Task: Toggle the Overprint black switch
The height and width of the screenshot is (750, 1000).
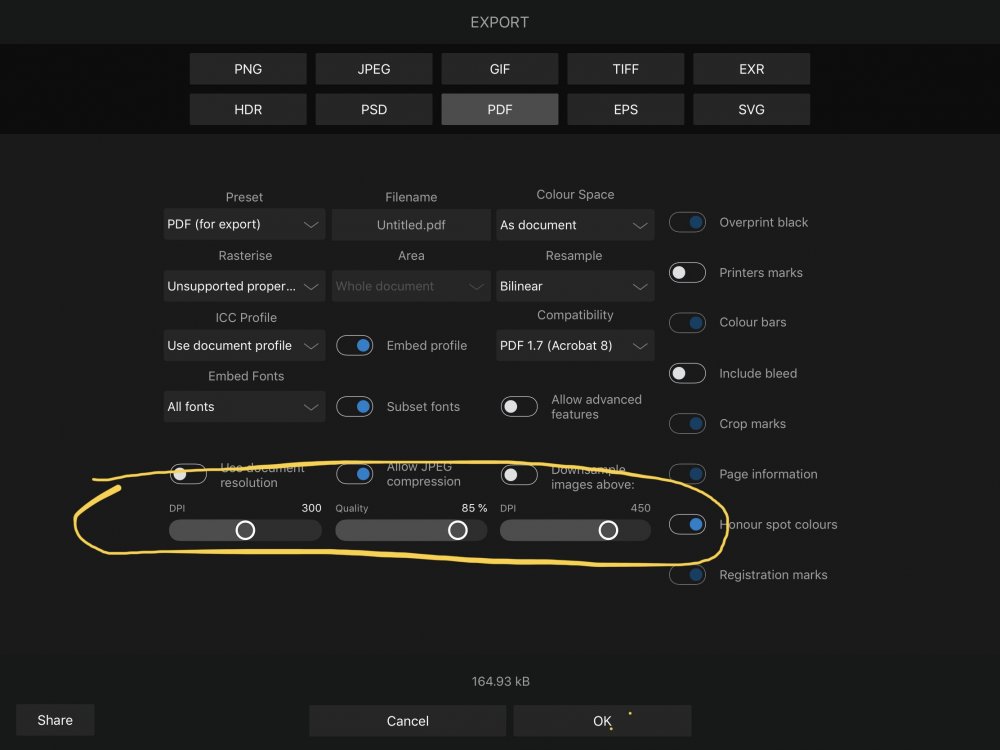Action: click(x=687, y=222)
